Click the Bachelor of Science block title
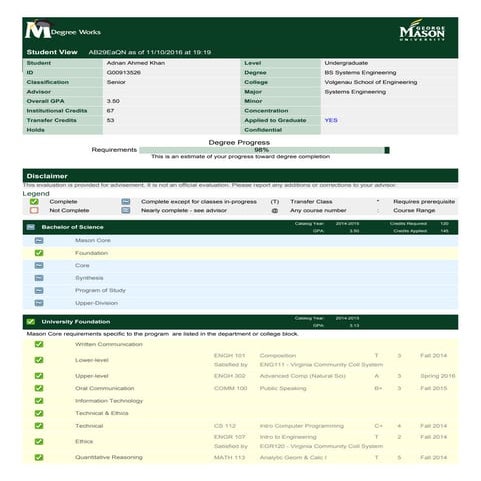 73,227
